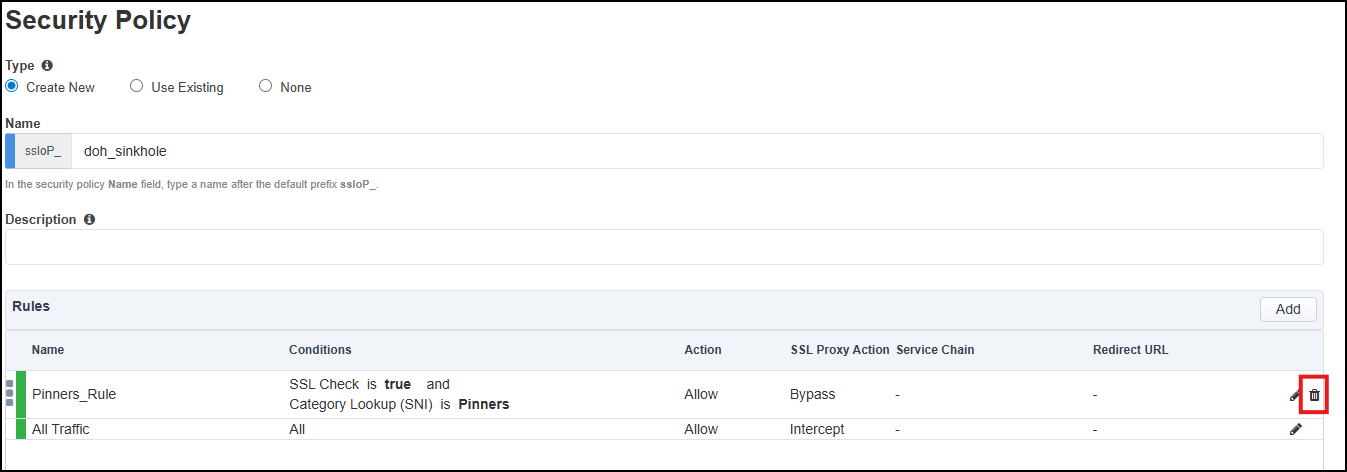Click the Redirect URL column header
The height and width of the screenshot is (472, 1347).
1130,350
